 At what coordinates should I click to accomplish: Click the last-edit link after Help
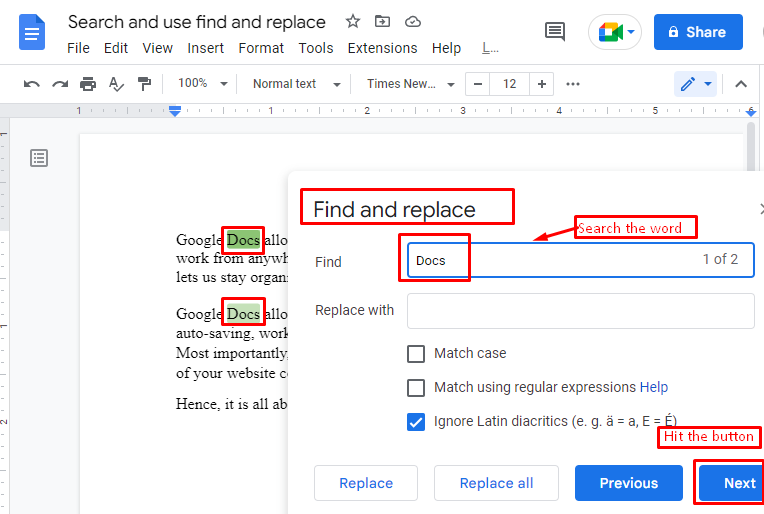coord(490,48)
